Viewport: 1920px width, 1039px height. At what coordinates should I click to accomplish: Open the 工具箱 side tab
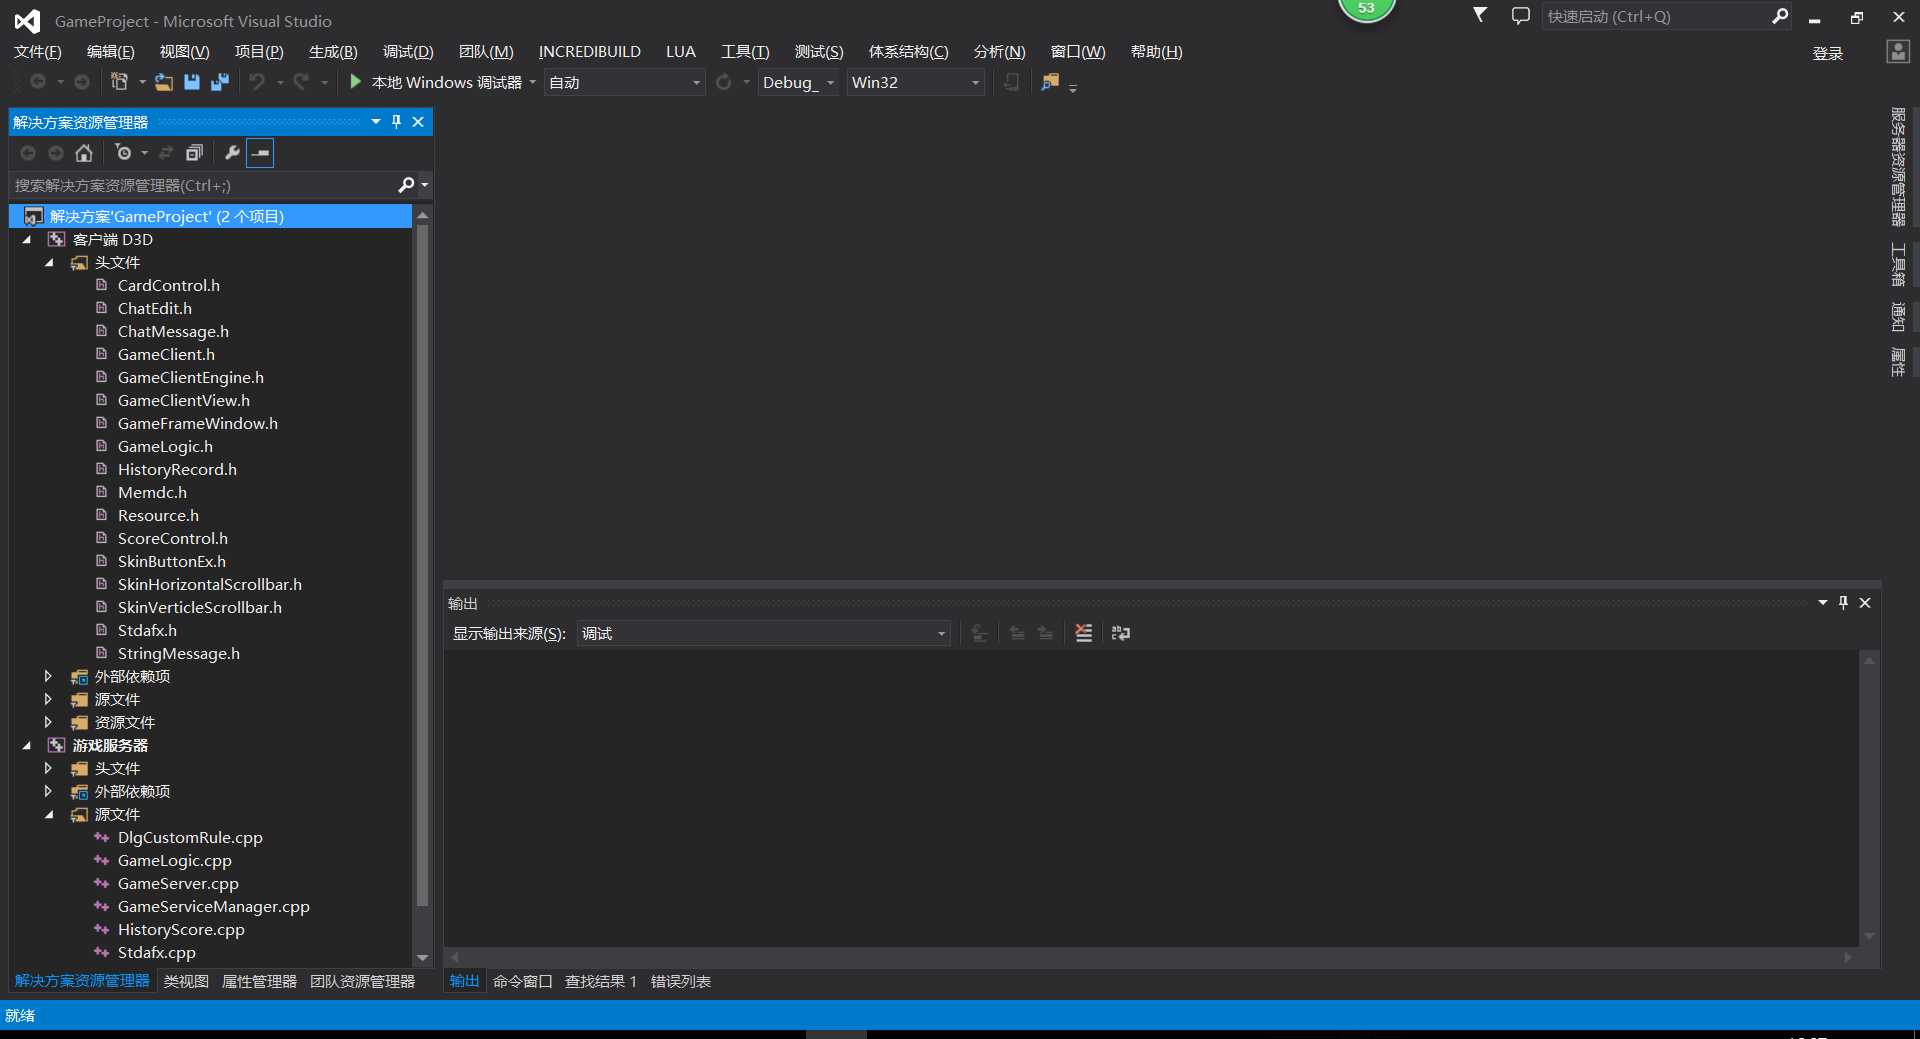click(1897, 264)
